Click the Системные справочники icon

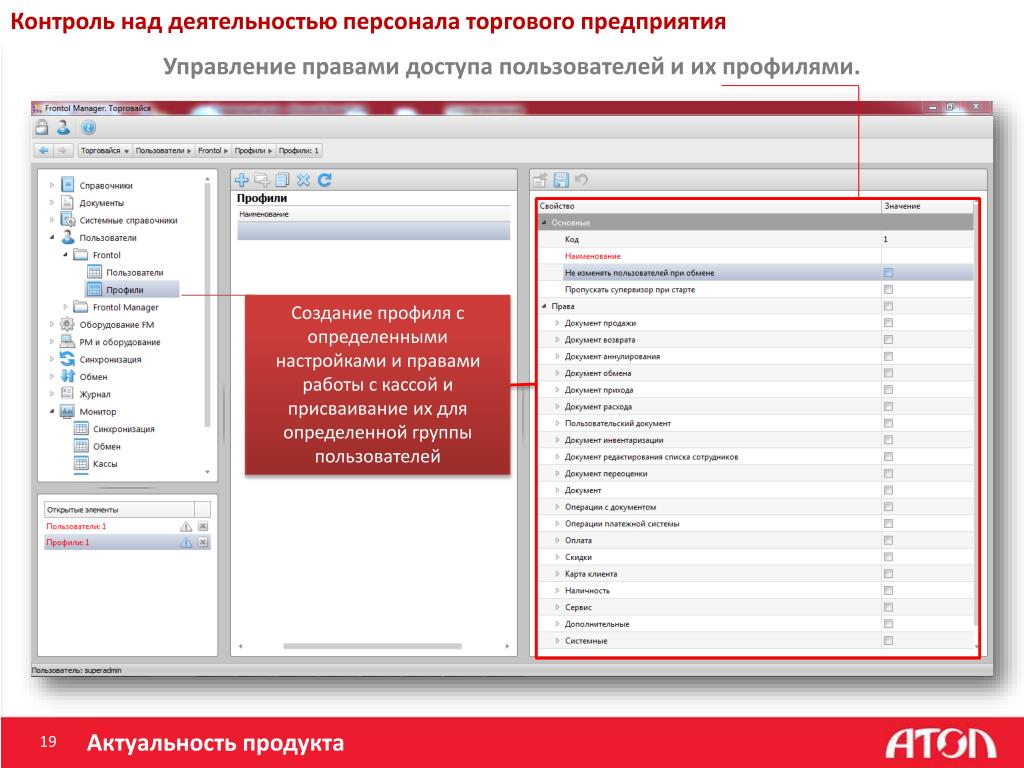tap(68, 220)
